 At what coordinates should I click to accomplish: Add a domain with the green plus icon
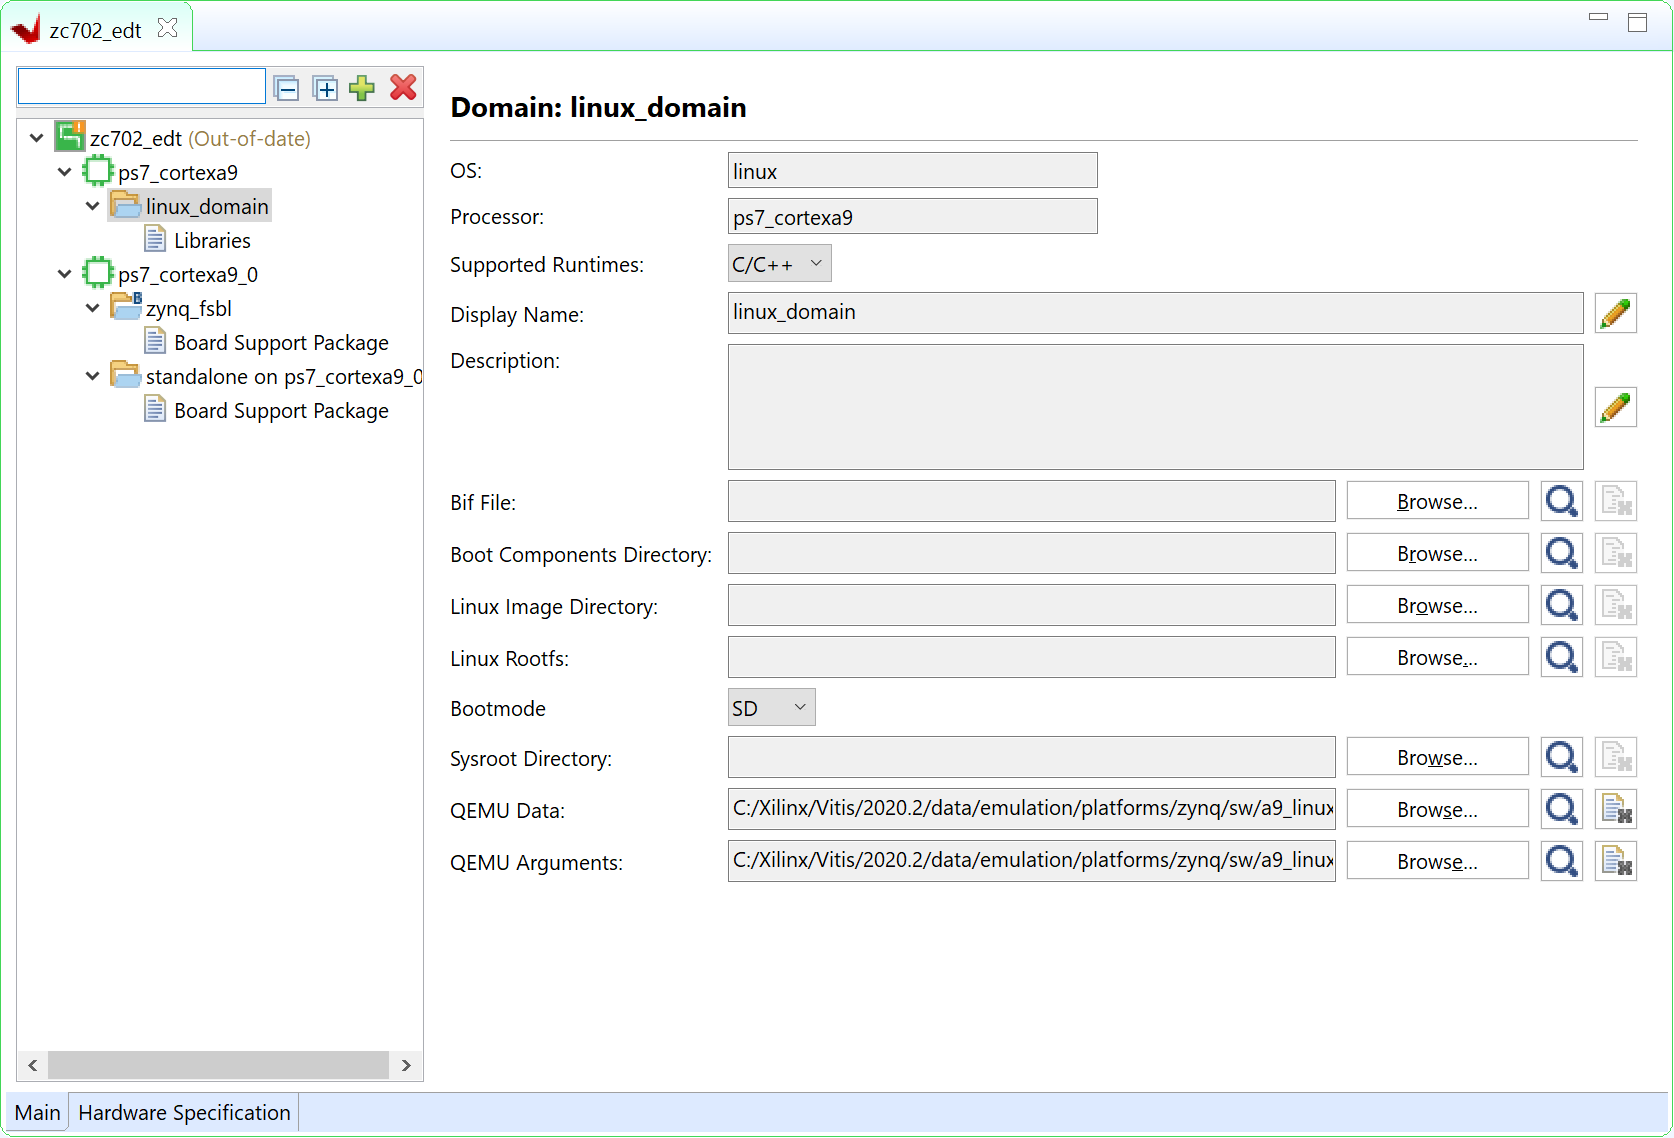pyautogui.click(x=362, y=88)
